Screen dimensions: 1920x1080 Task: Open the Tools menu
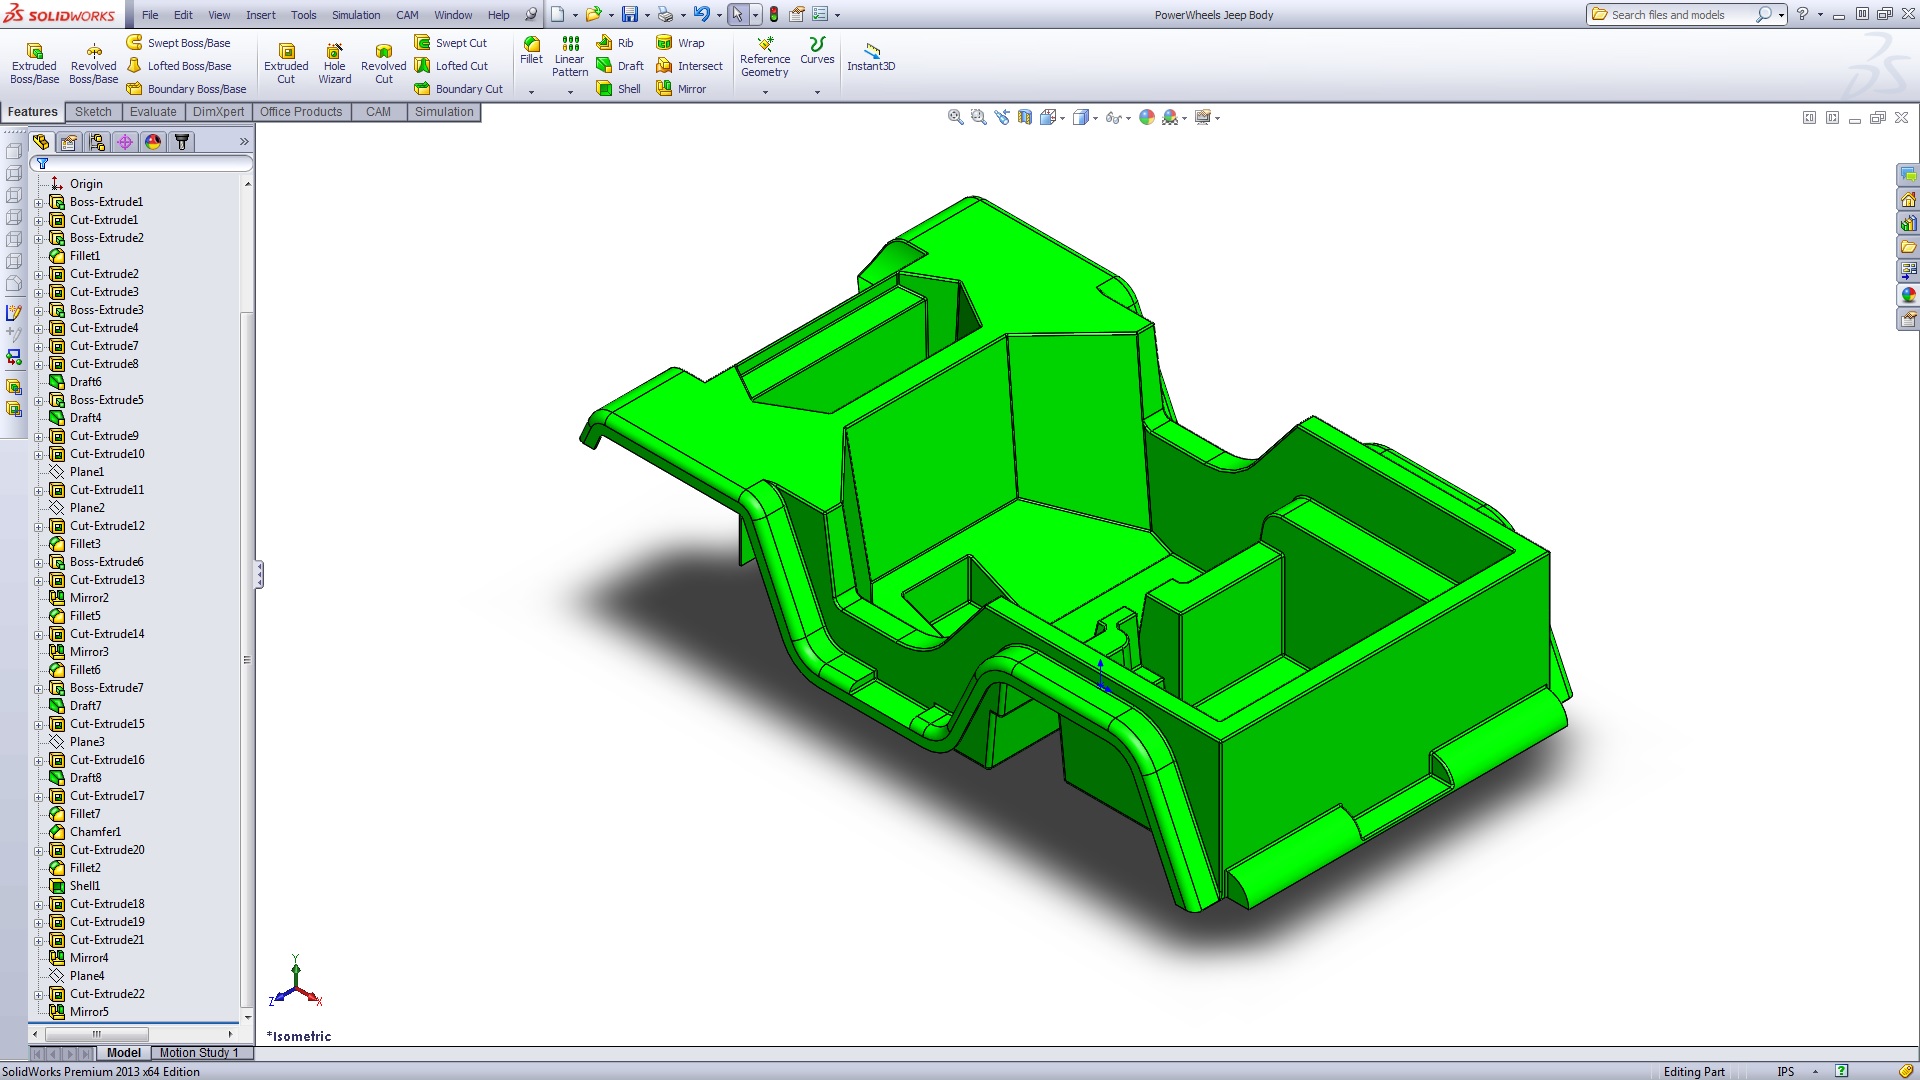click(303, 15)
